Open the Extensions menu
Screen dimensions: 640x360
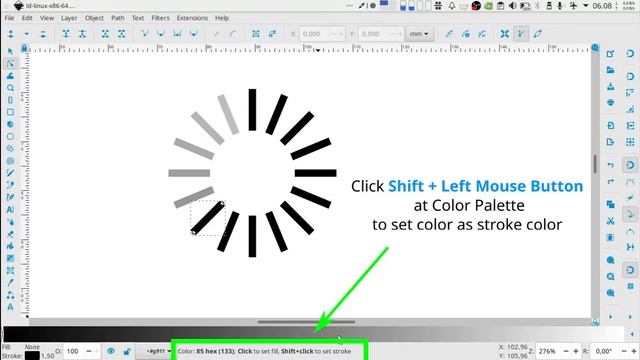tap(192, 18)
